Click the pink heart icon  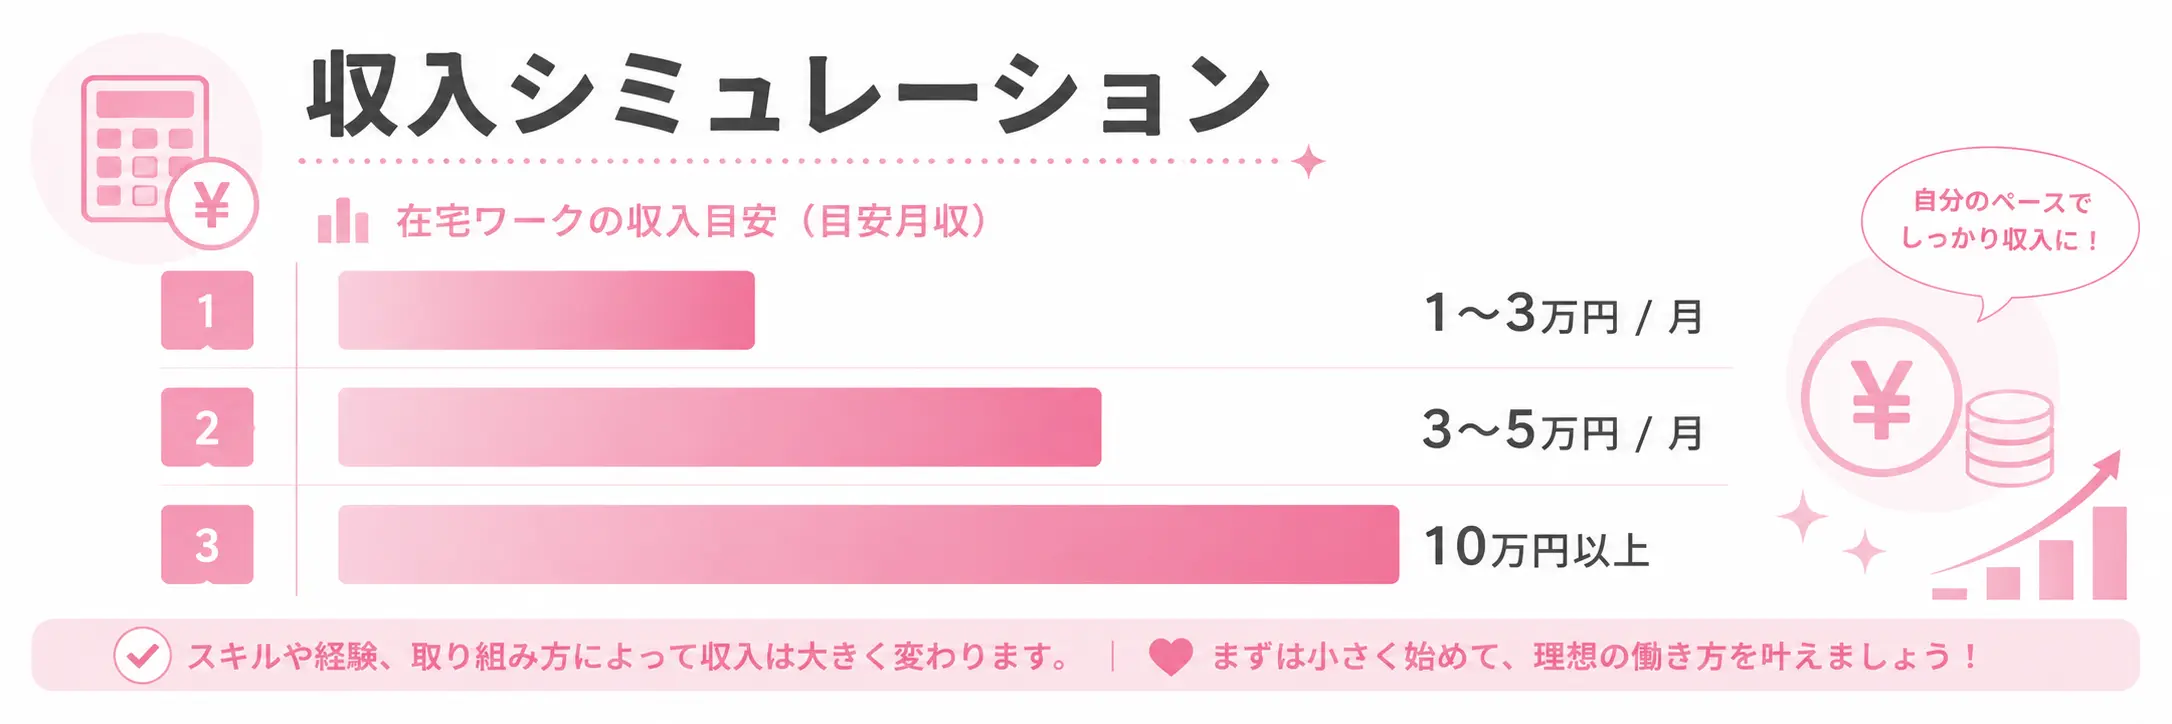coord(1170,657)
